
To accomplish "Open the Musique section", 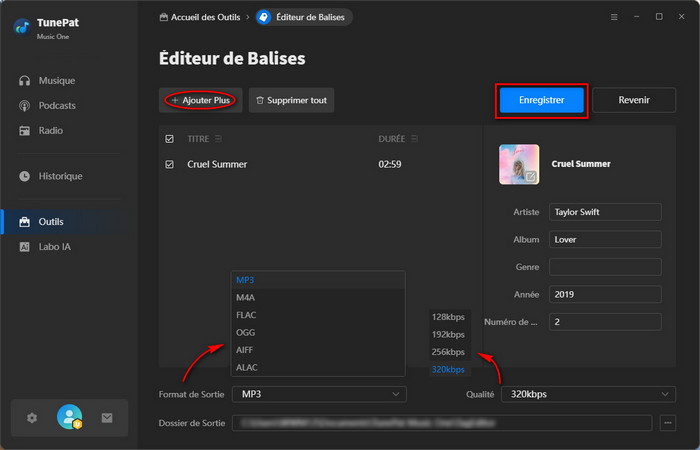I will (x=57, y=81).
